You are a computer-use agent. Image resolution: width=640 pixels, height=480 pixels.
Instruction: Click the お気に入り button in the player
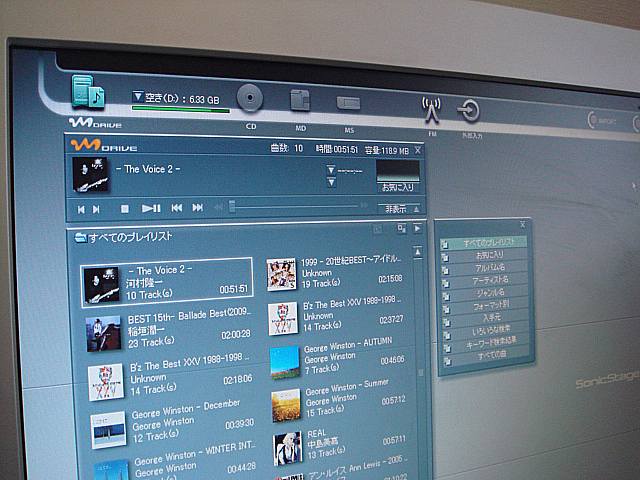tap(398, 187)
